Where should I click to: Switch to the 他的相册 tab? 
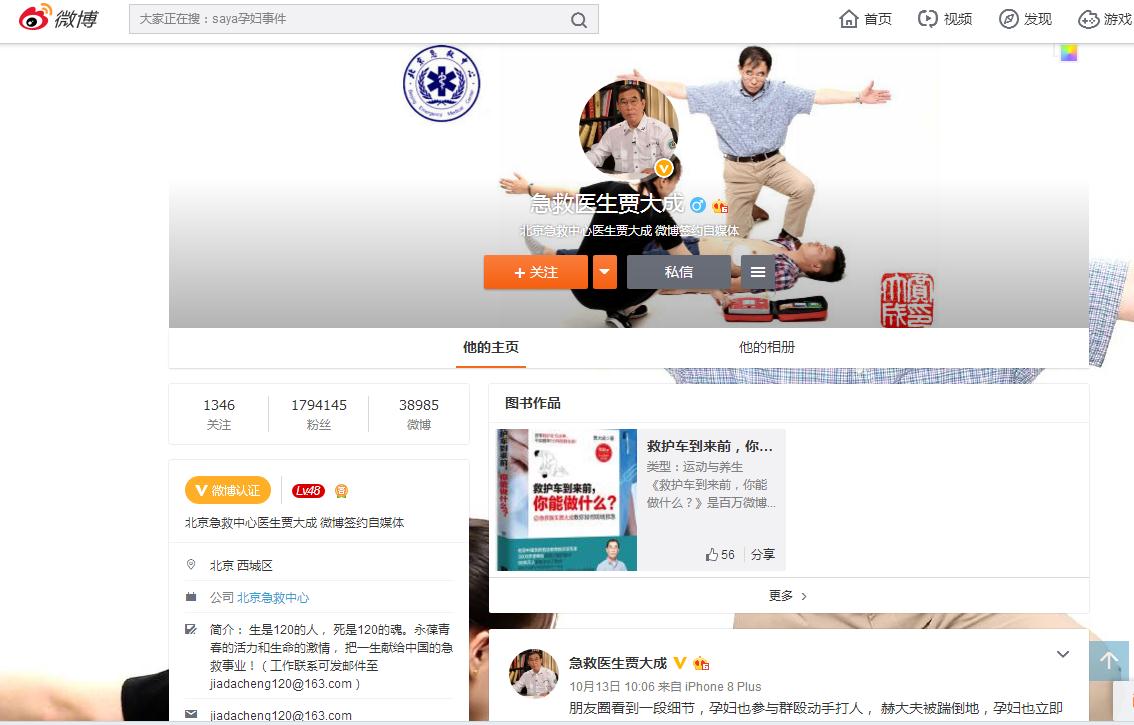(767, 347)
